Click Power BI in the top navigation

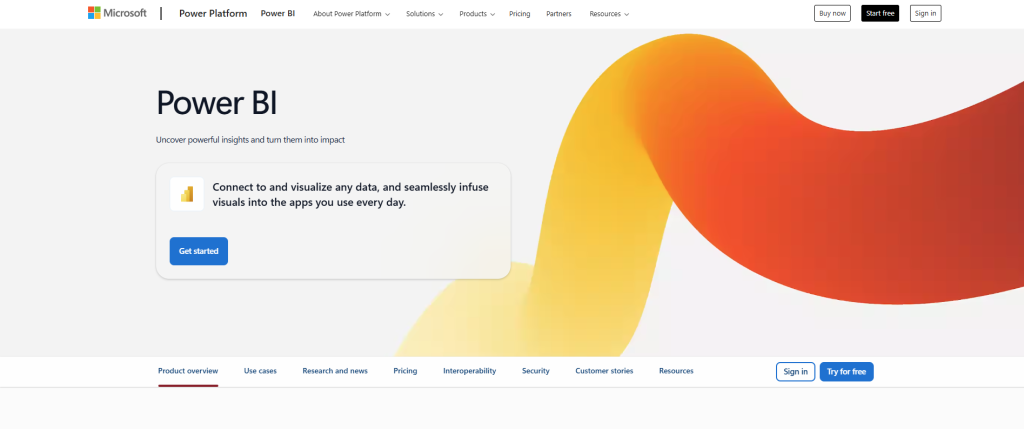[277, 14]
